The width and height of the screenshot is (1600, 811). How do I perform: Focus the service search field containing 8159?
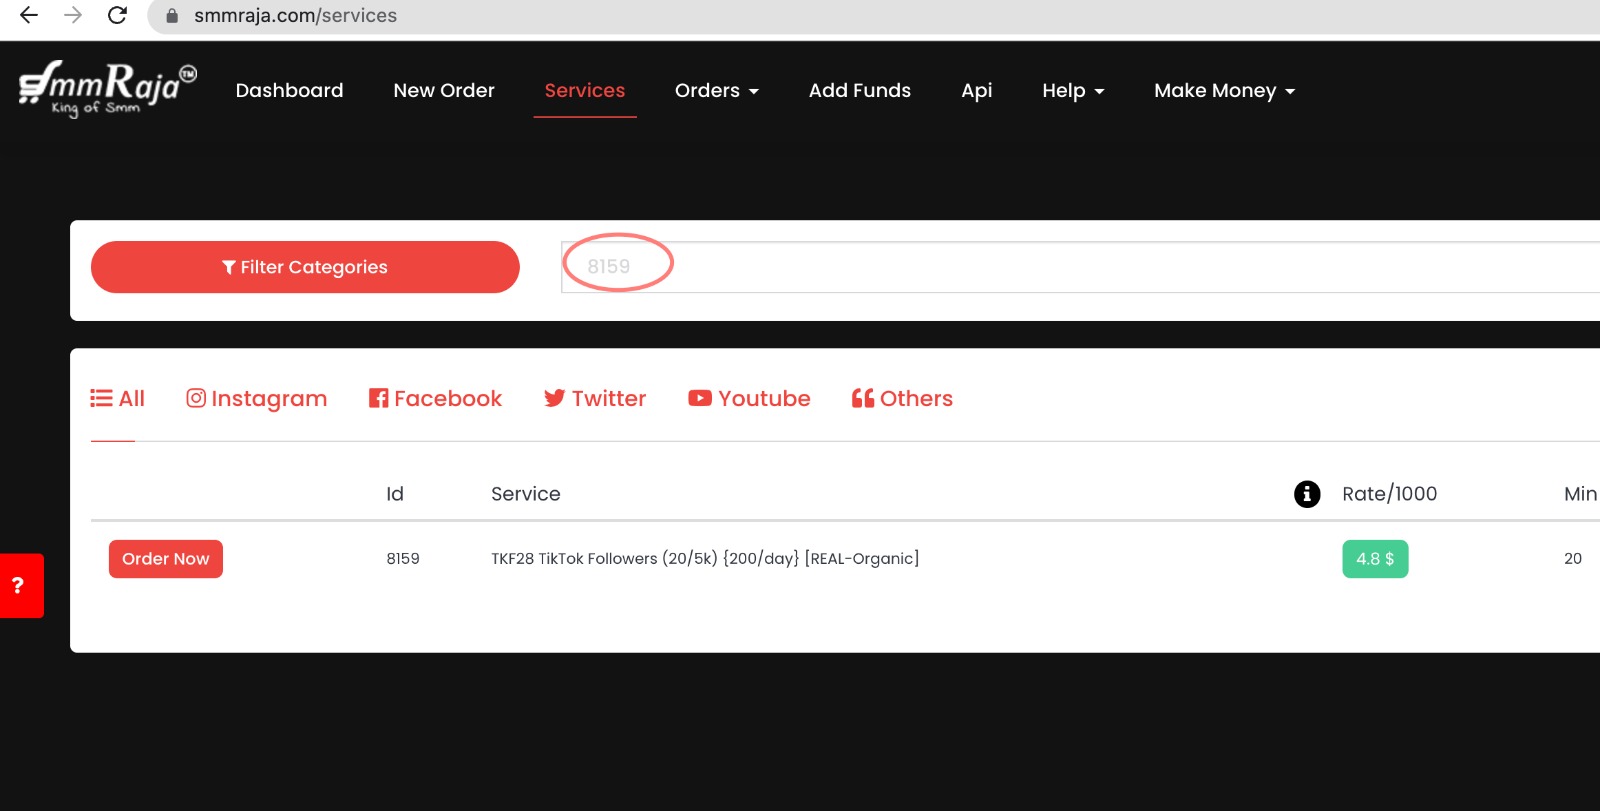tap(1080, 267)
